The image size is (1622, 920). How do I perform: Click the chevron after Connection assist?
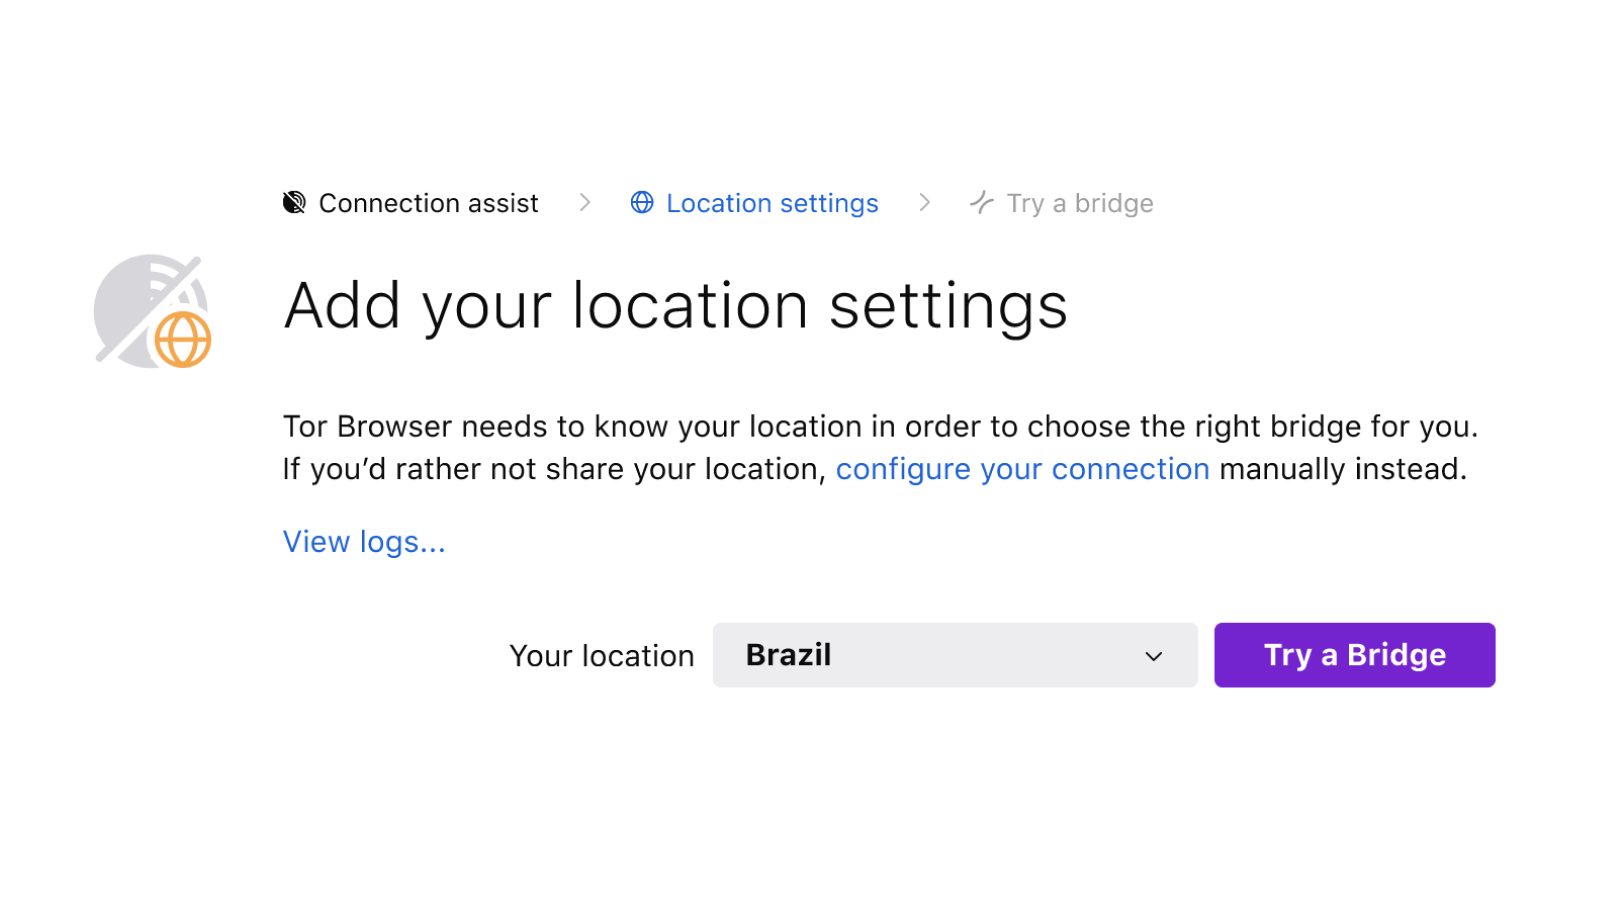tap(585, 203)
